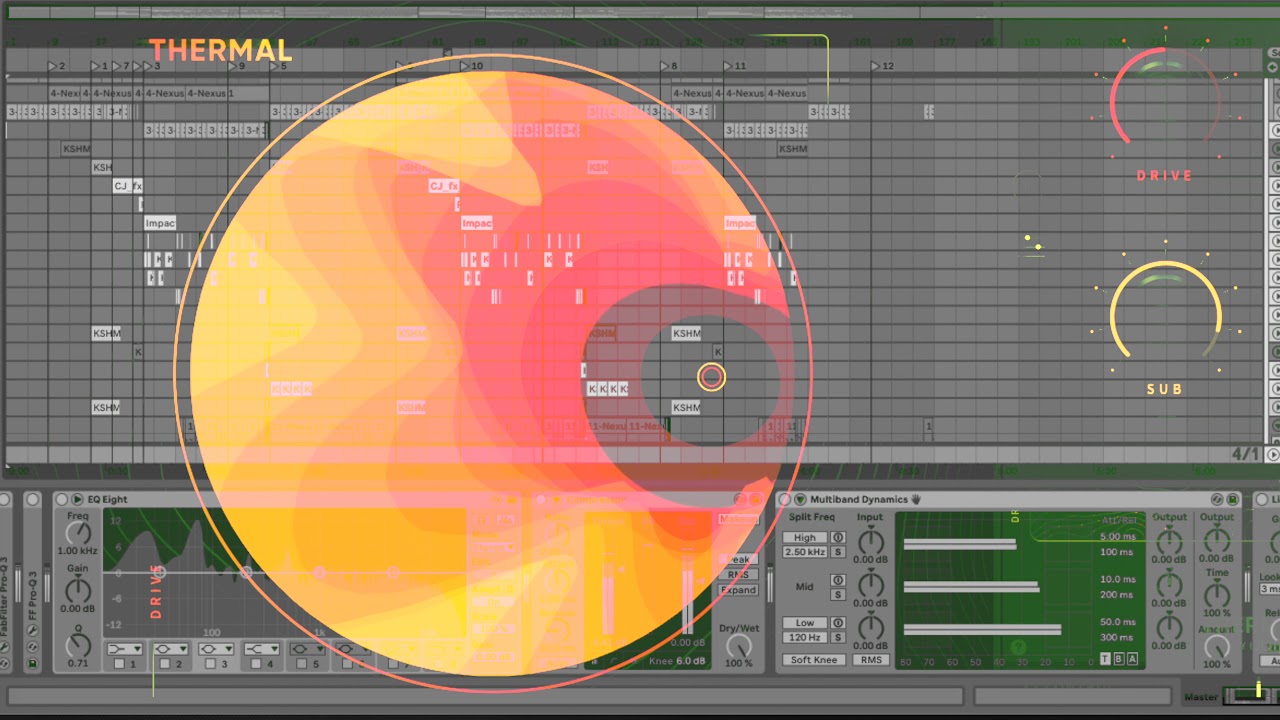Toggle Soft Knee in Multiband Dynamics
1280x720 pixels.
pos(814,660)
